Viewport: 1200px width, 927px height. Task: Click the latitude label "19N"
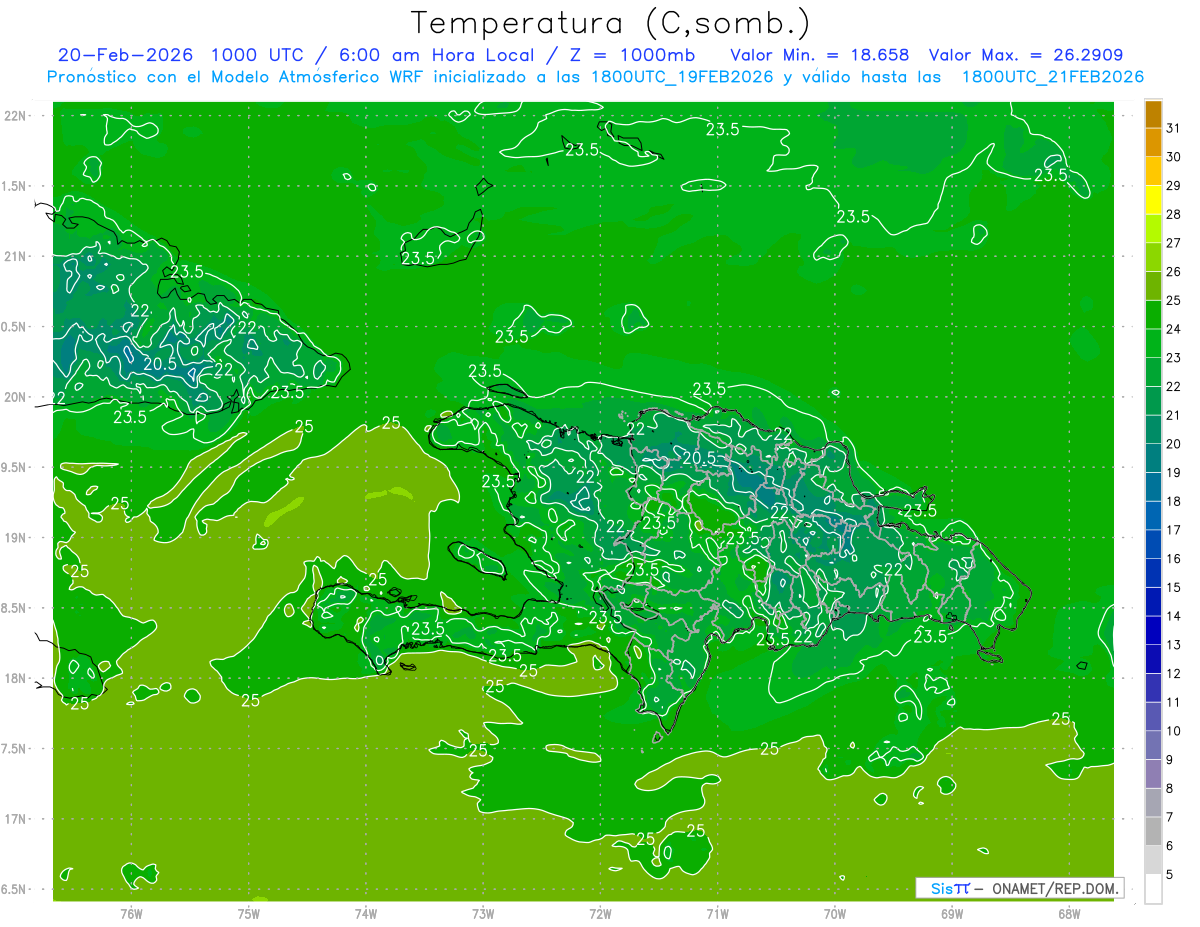(16, 538)
